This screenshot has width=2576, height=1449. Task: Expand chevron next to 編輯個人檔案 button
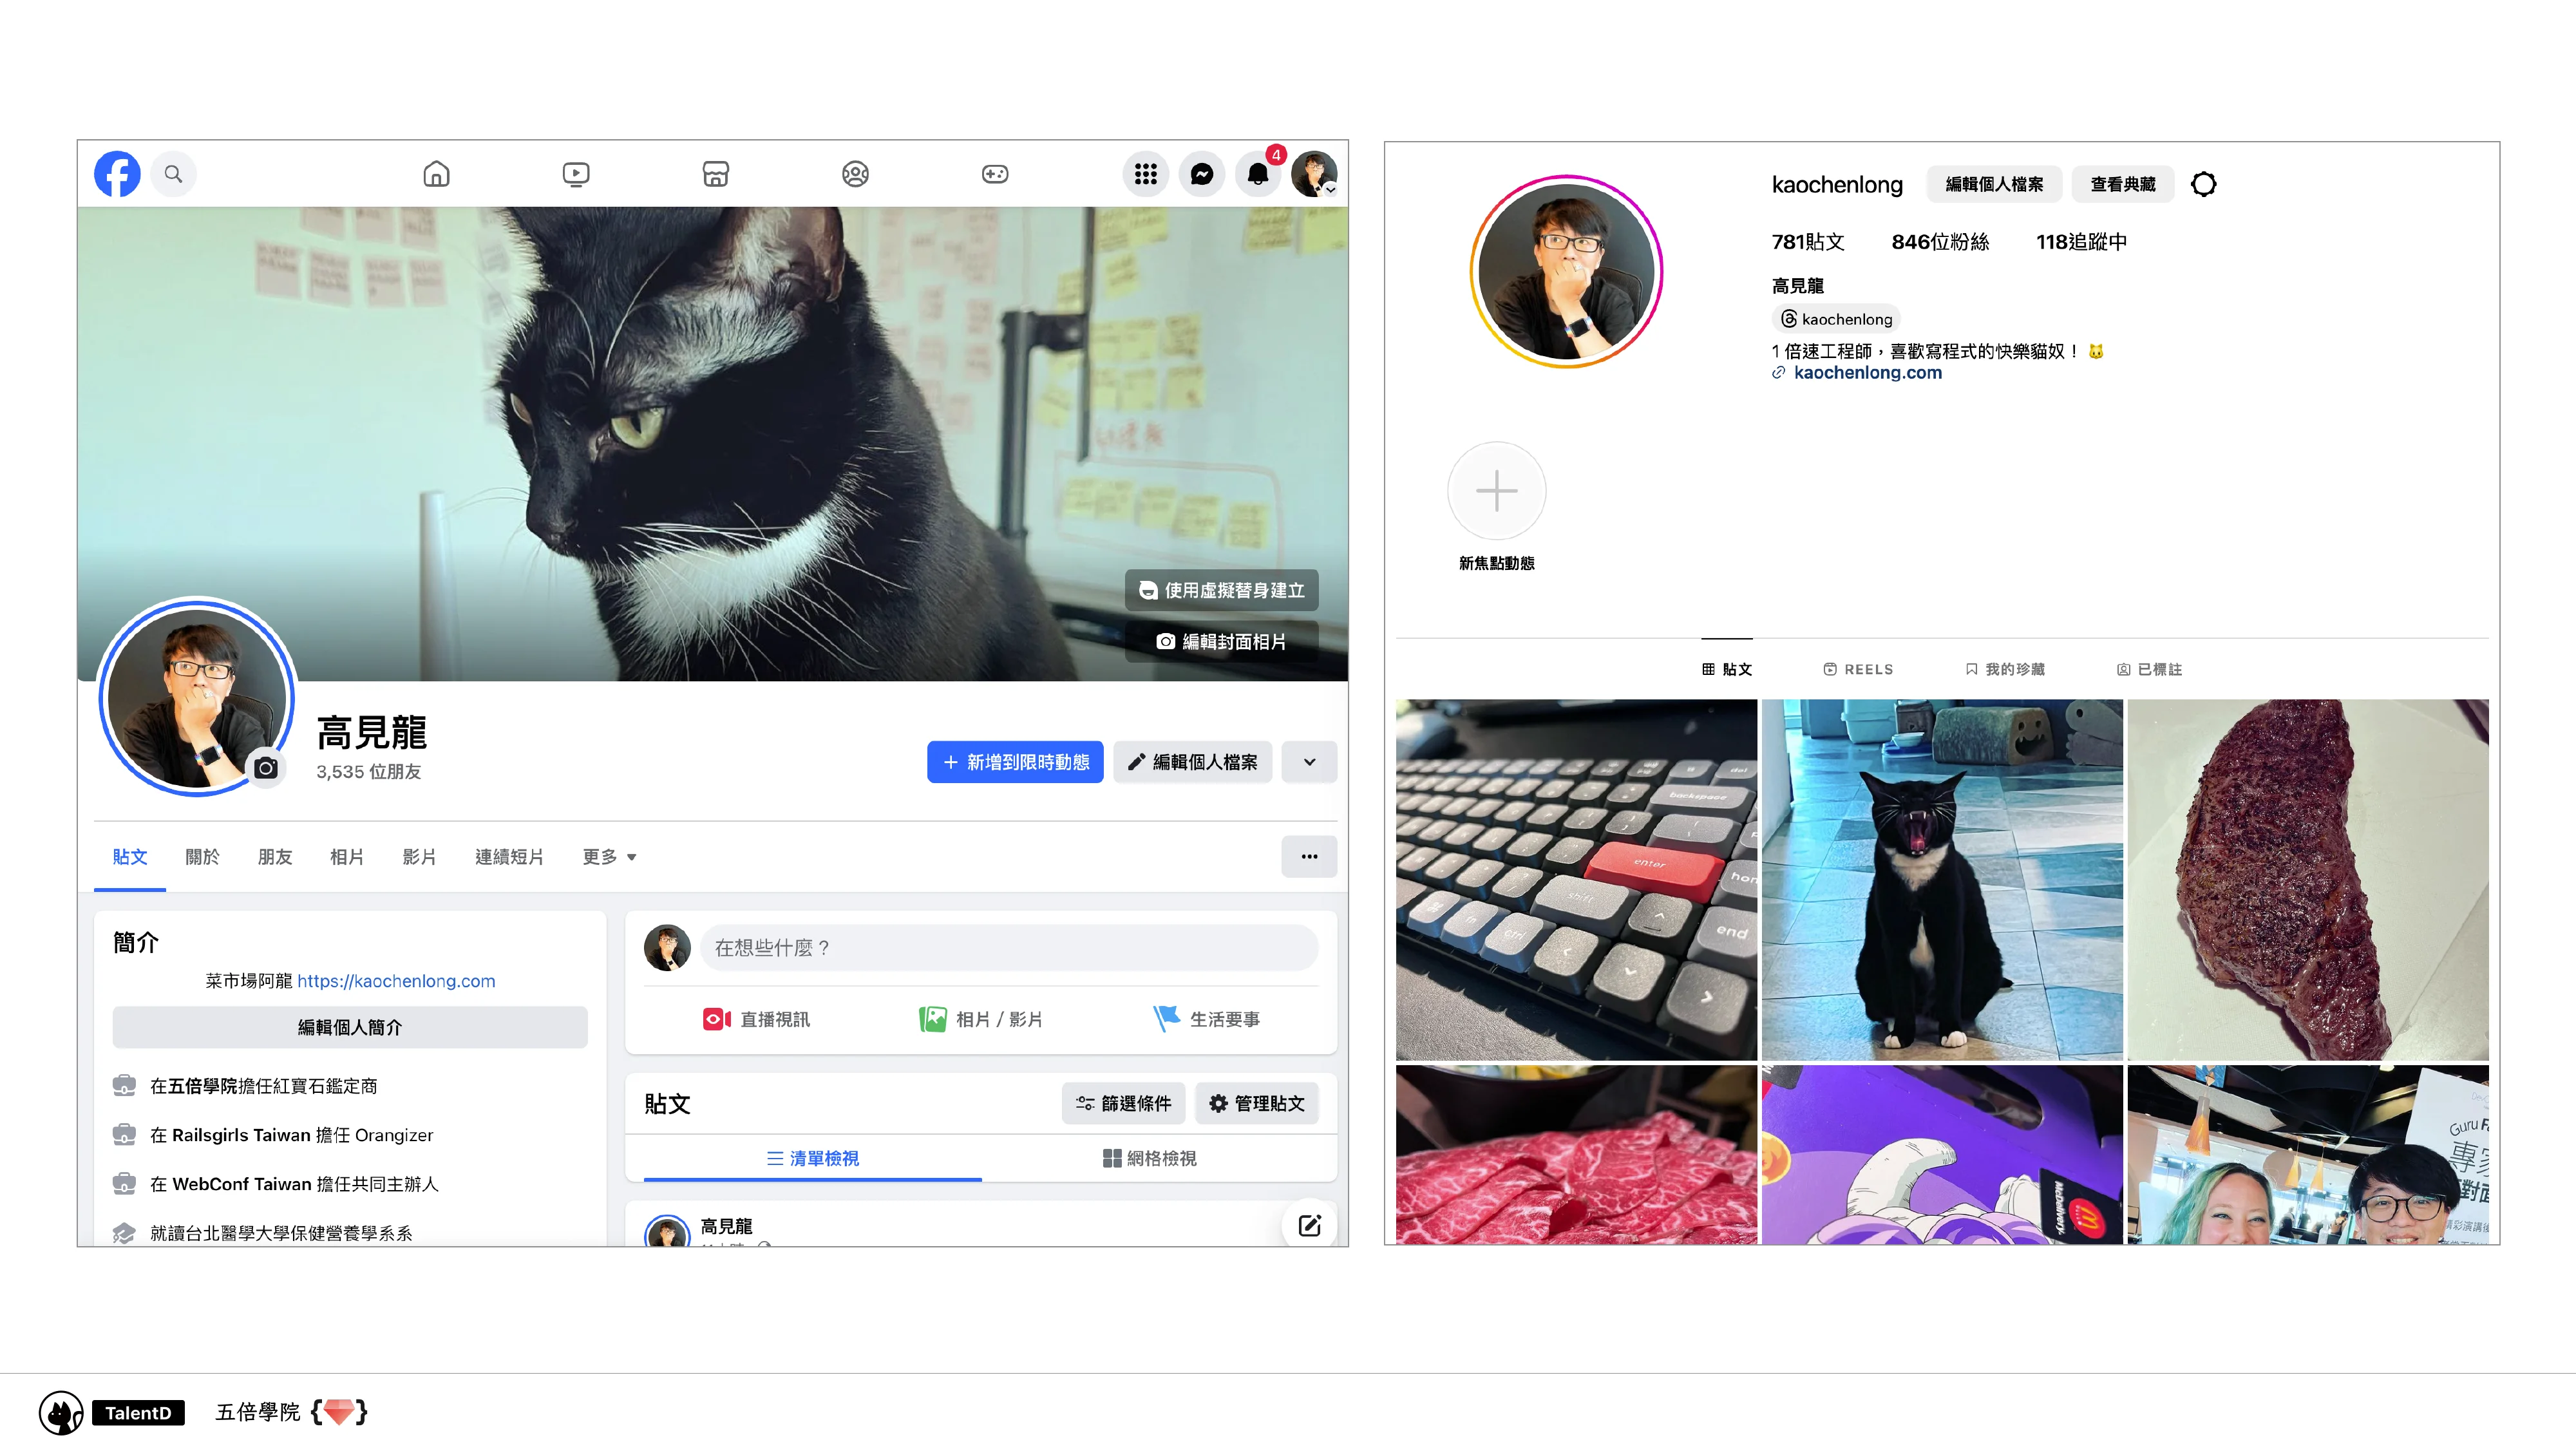tap(1309, 762)
